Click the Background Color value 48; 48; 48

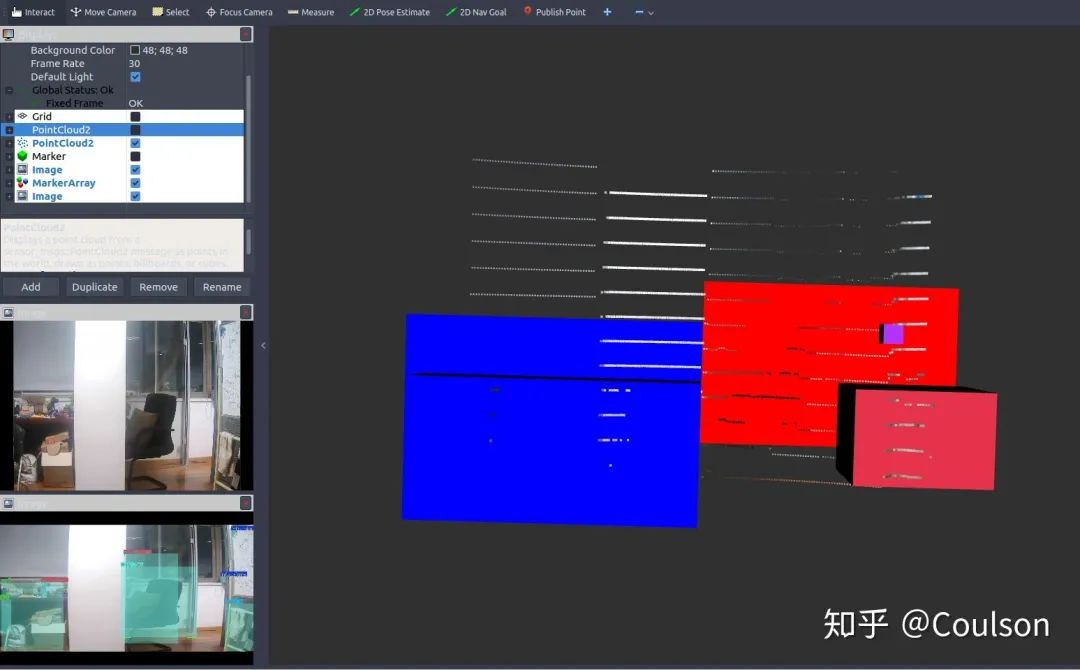pos(165,50)
